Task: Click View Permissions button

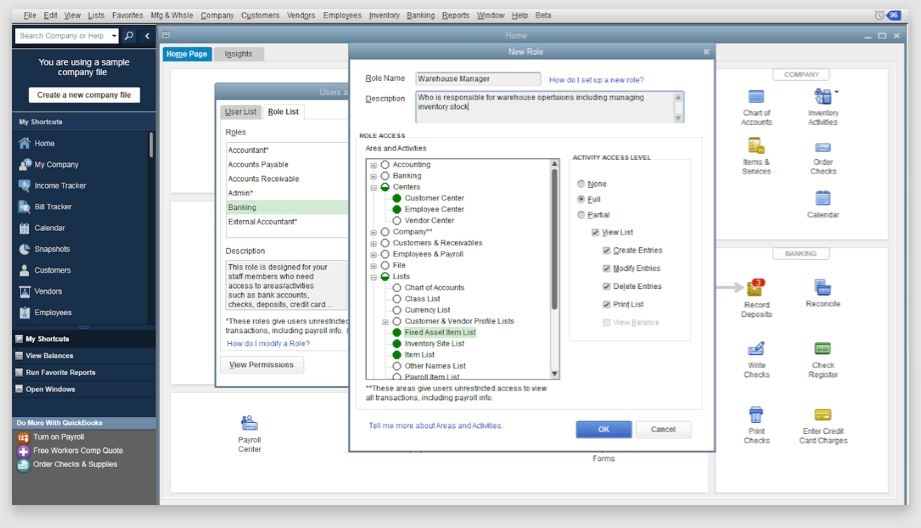Action: (x=261, y=365)
